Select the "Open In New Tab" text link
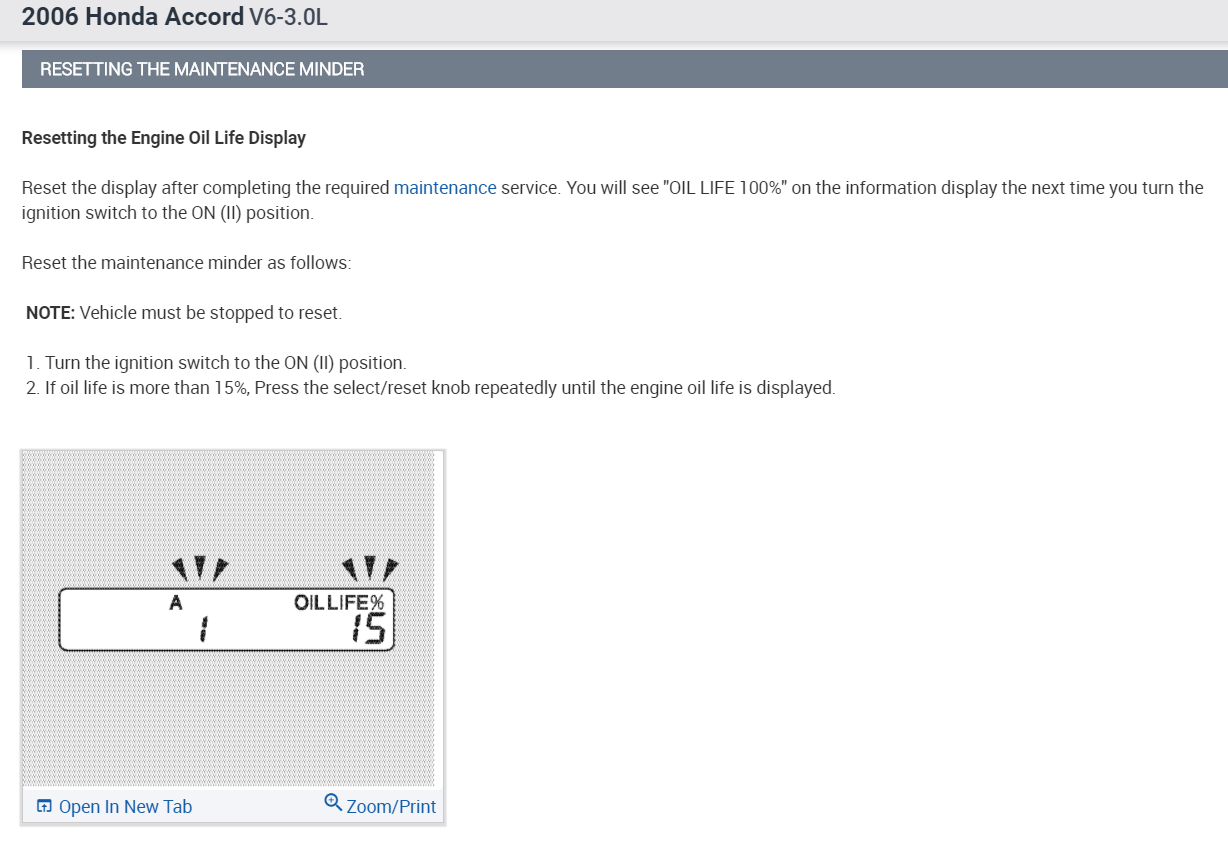This screenshot has width=1228, height=867. [125, 807]
